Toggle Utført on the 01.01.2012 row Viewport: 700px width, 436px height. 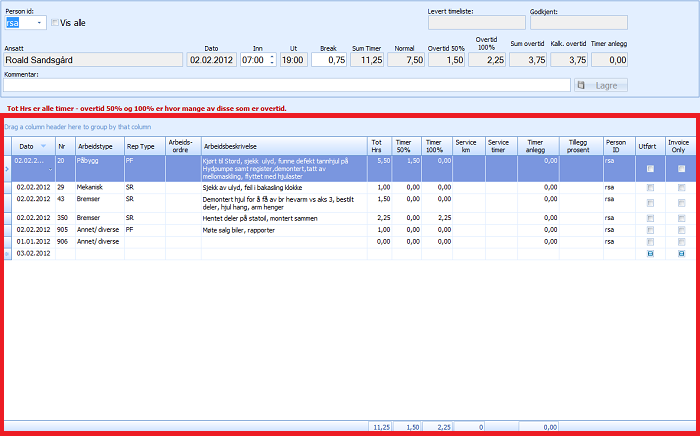tap(651, 241)
